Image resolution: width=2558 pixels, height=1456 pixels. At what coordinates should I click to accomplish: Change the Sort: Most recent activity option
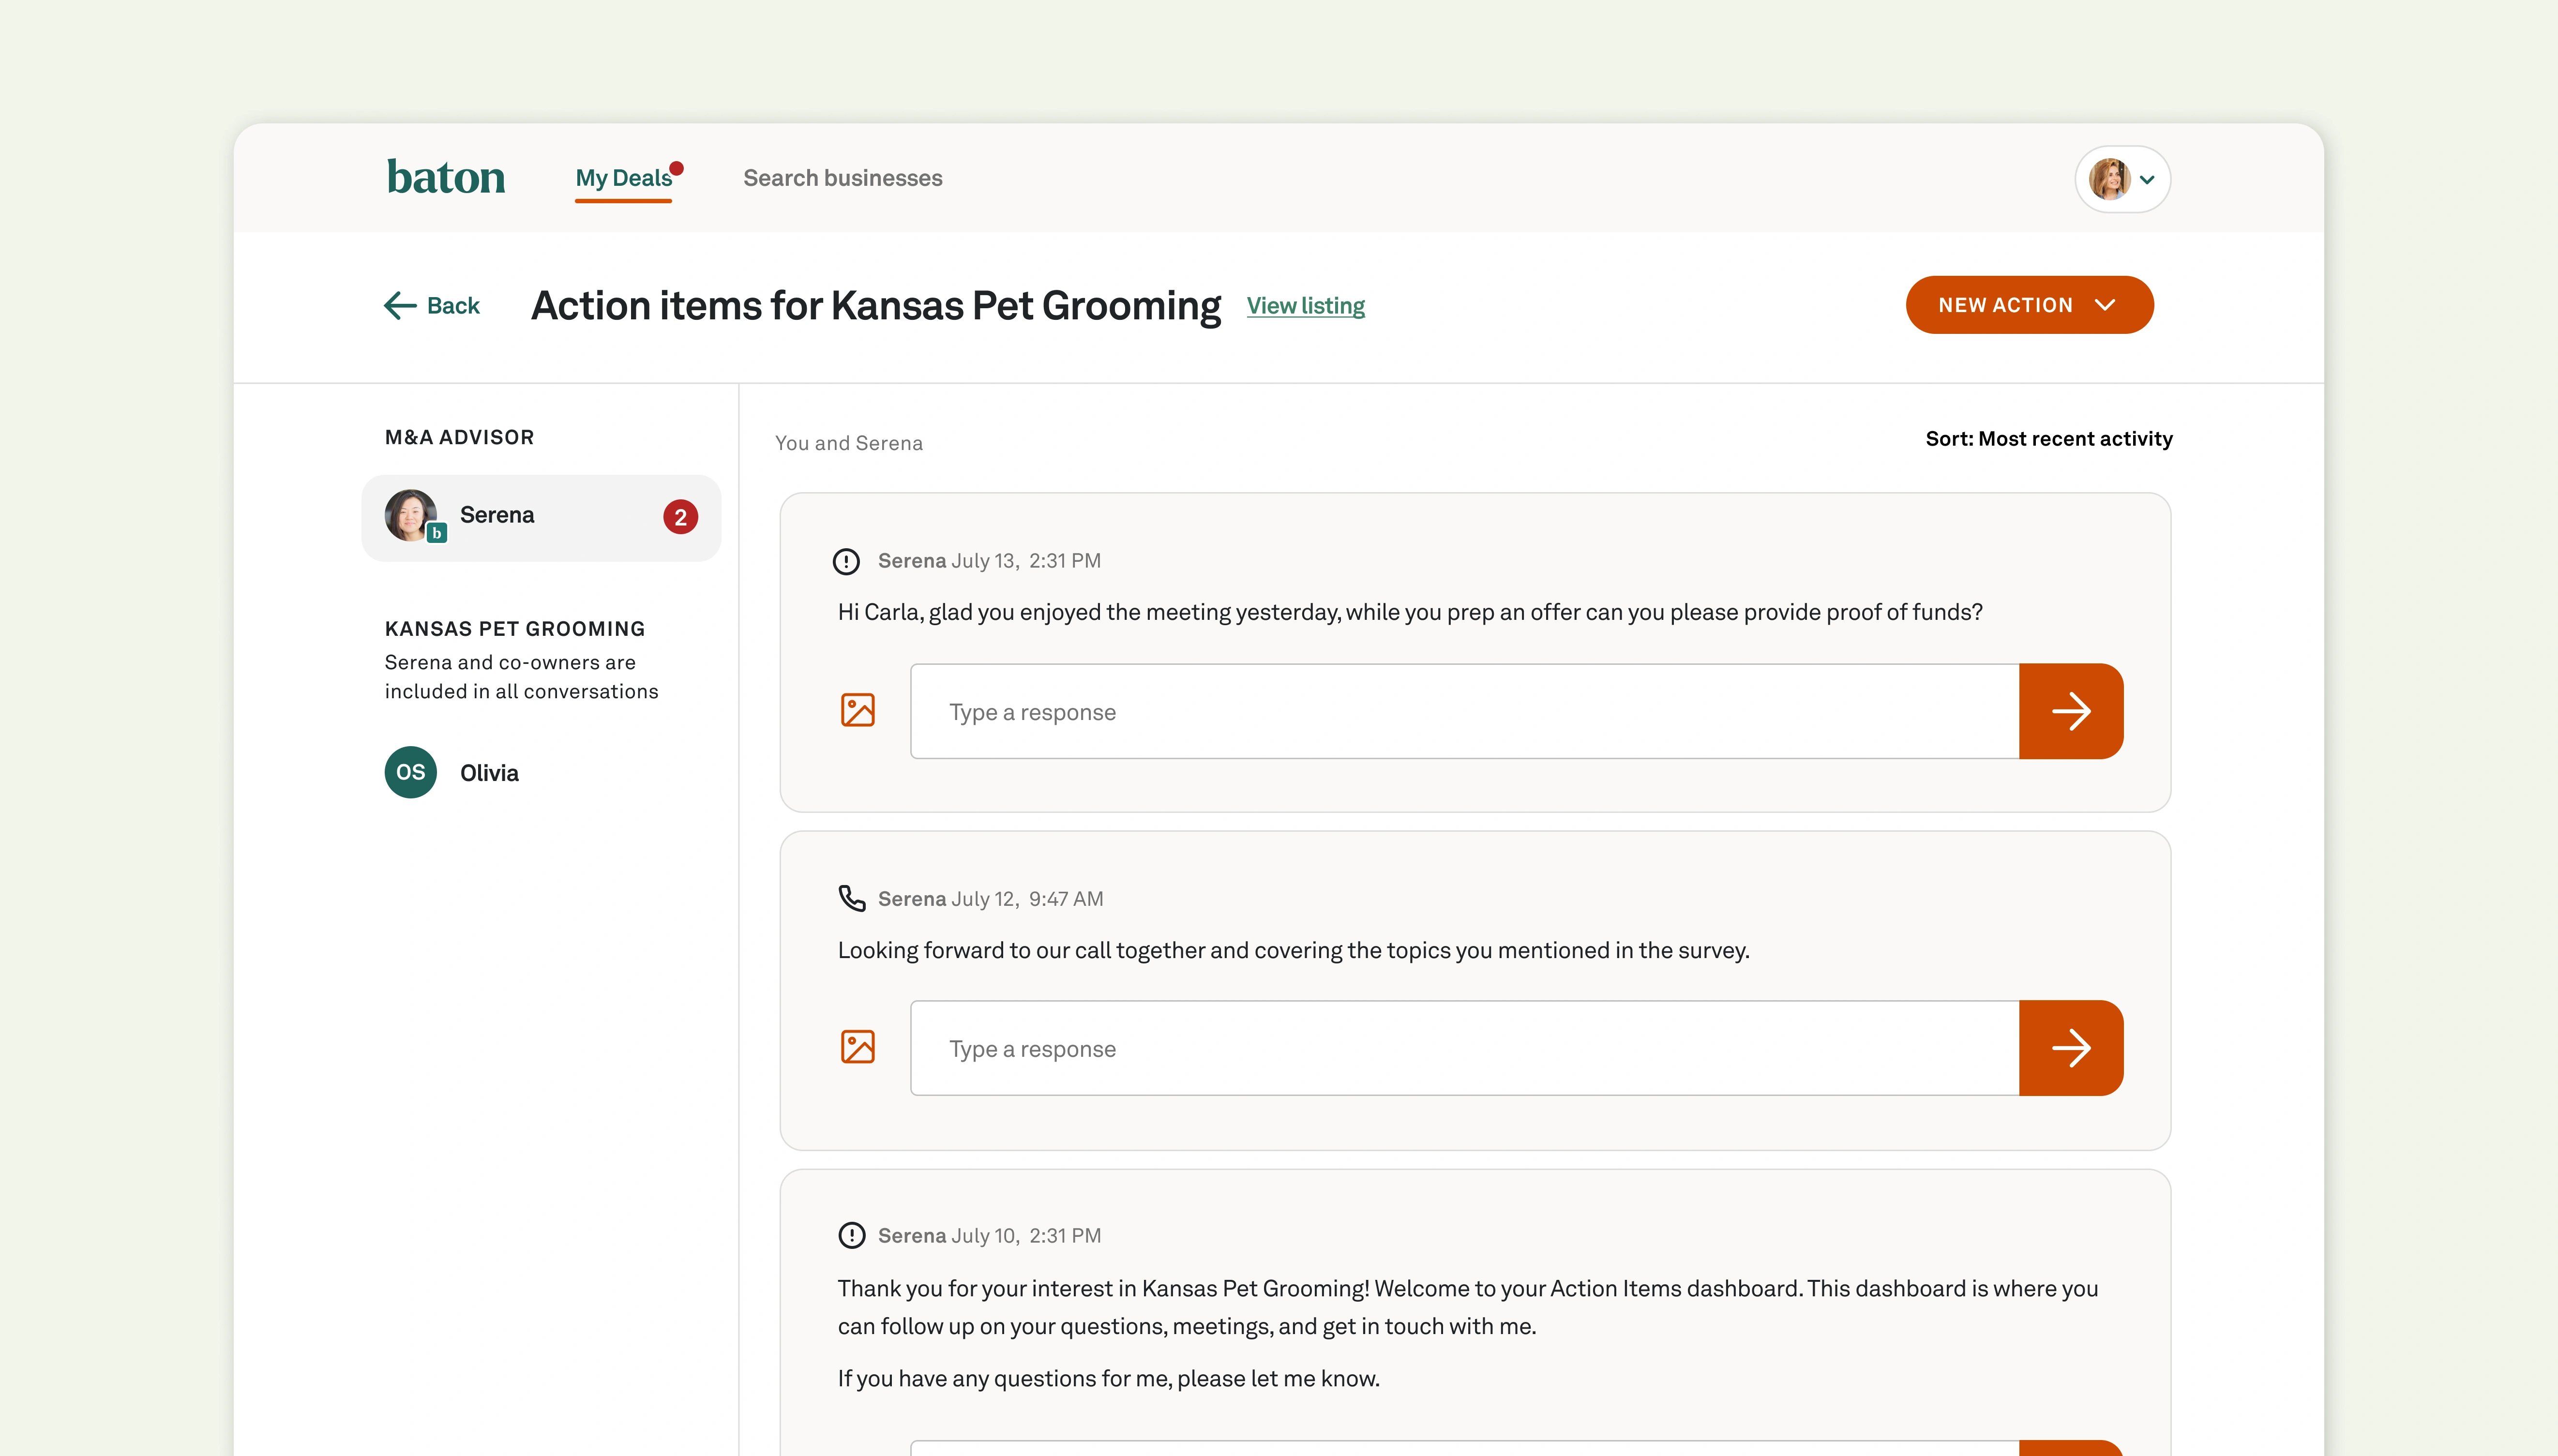pyautogui.click(x=2048, y=439)
